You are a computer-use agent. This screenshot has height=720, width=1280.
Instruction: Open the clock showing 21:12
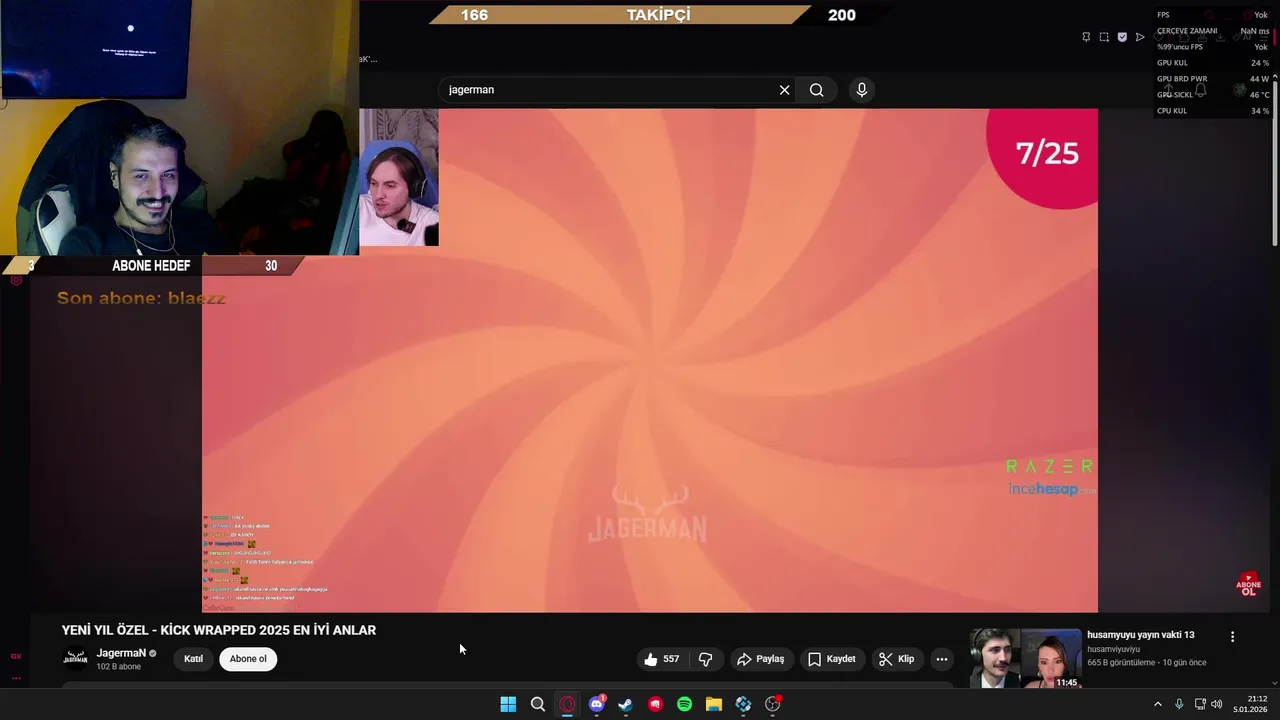pyautogui.click(x=1250, y=704)
